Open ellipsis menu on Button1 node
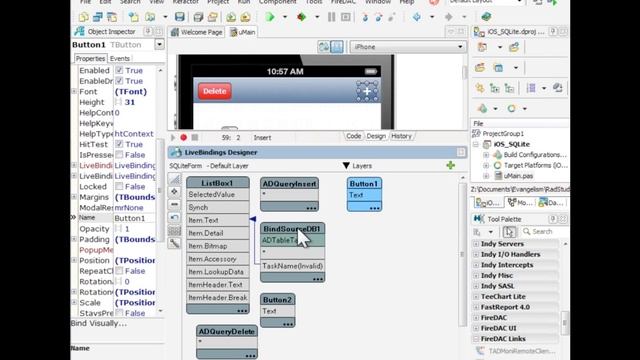Viewport: 640px width, 360px height. 375,208
